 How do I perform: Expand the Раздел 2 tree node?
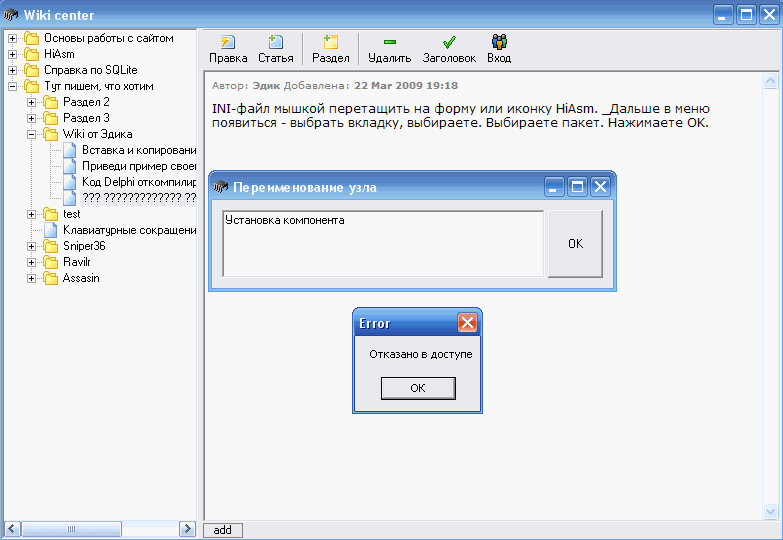coord(32,102)
